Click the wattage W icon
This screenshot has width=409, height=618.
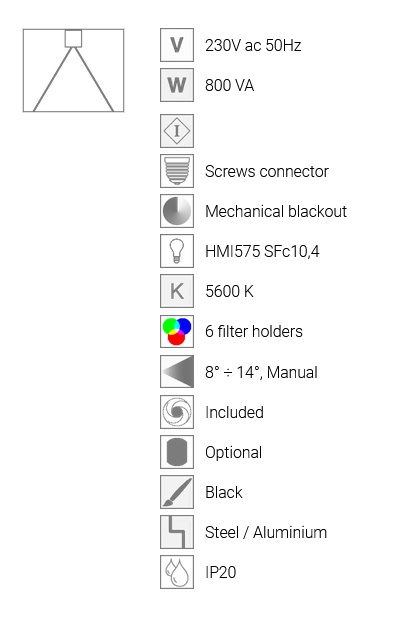click(x=177, y=85)
